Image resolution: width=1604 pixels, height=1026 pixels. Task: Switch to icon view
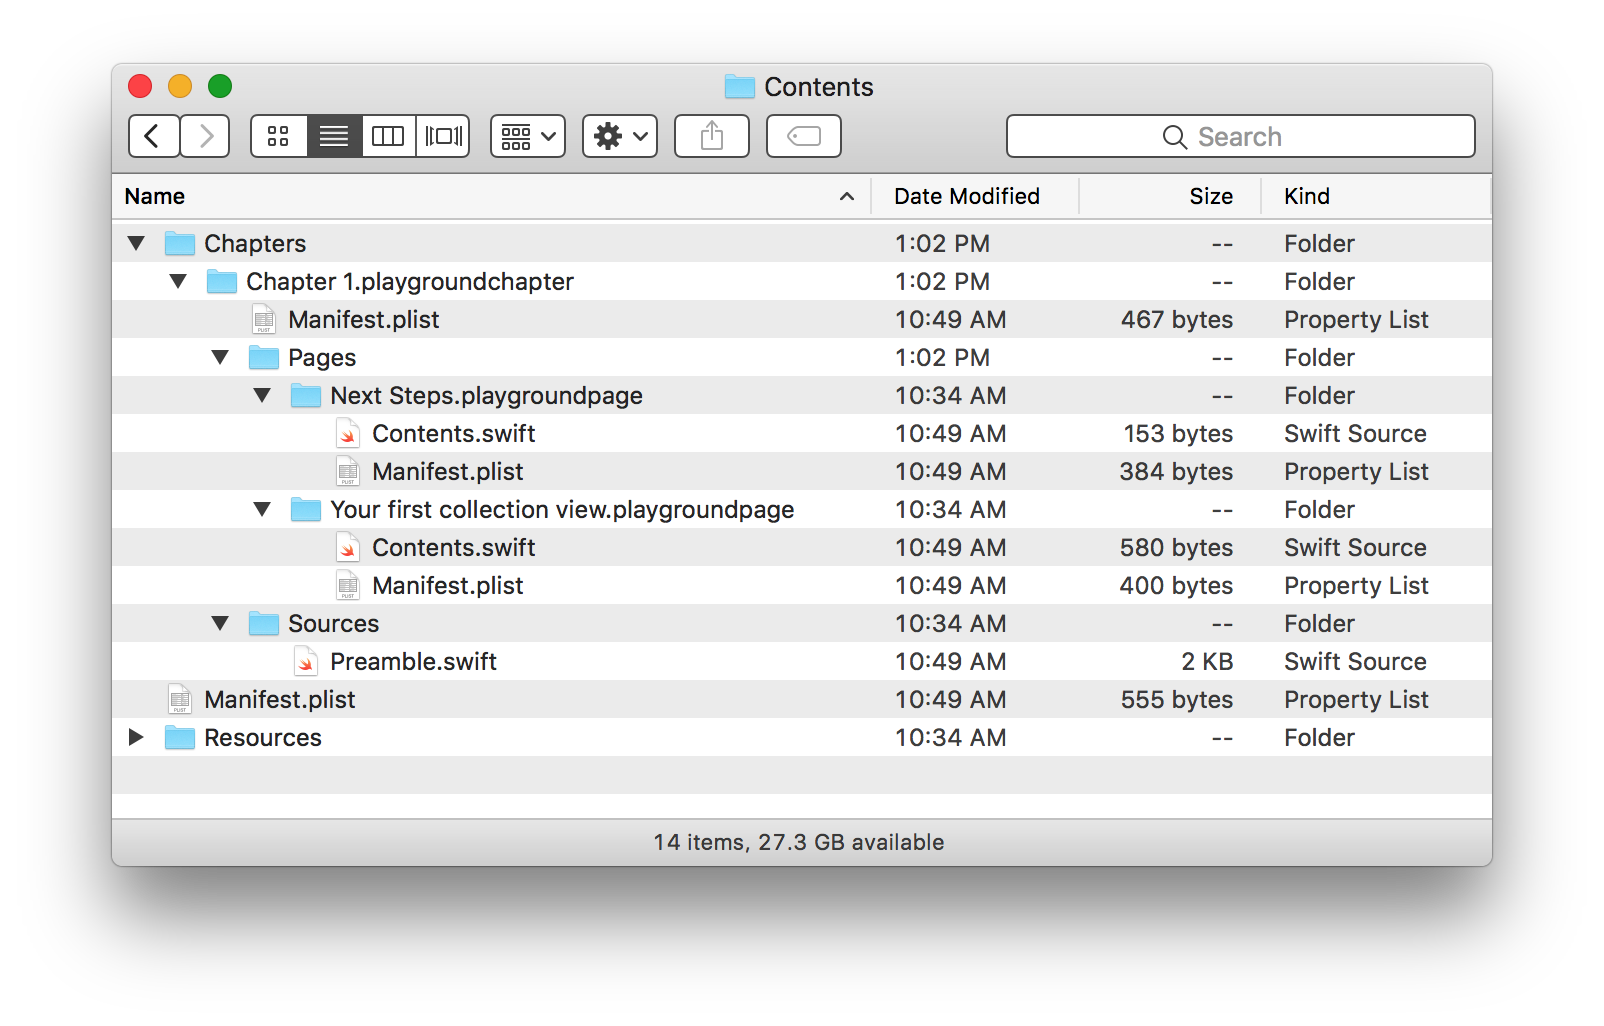tap(278, 136)
